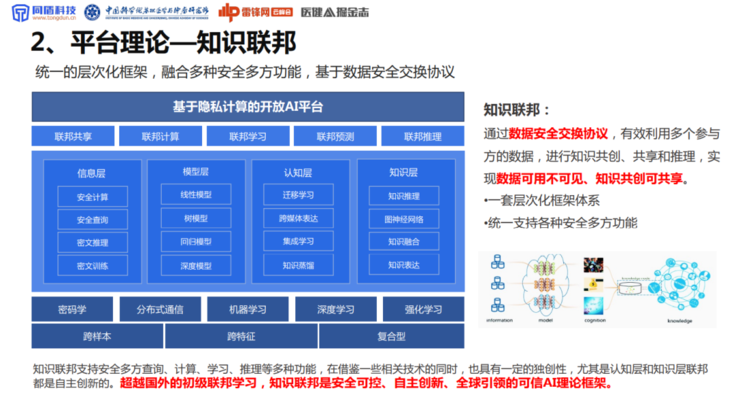Click the 知识推理 box

coord(404,195)
